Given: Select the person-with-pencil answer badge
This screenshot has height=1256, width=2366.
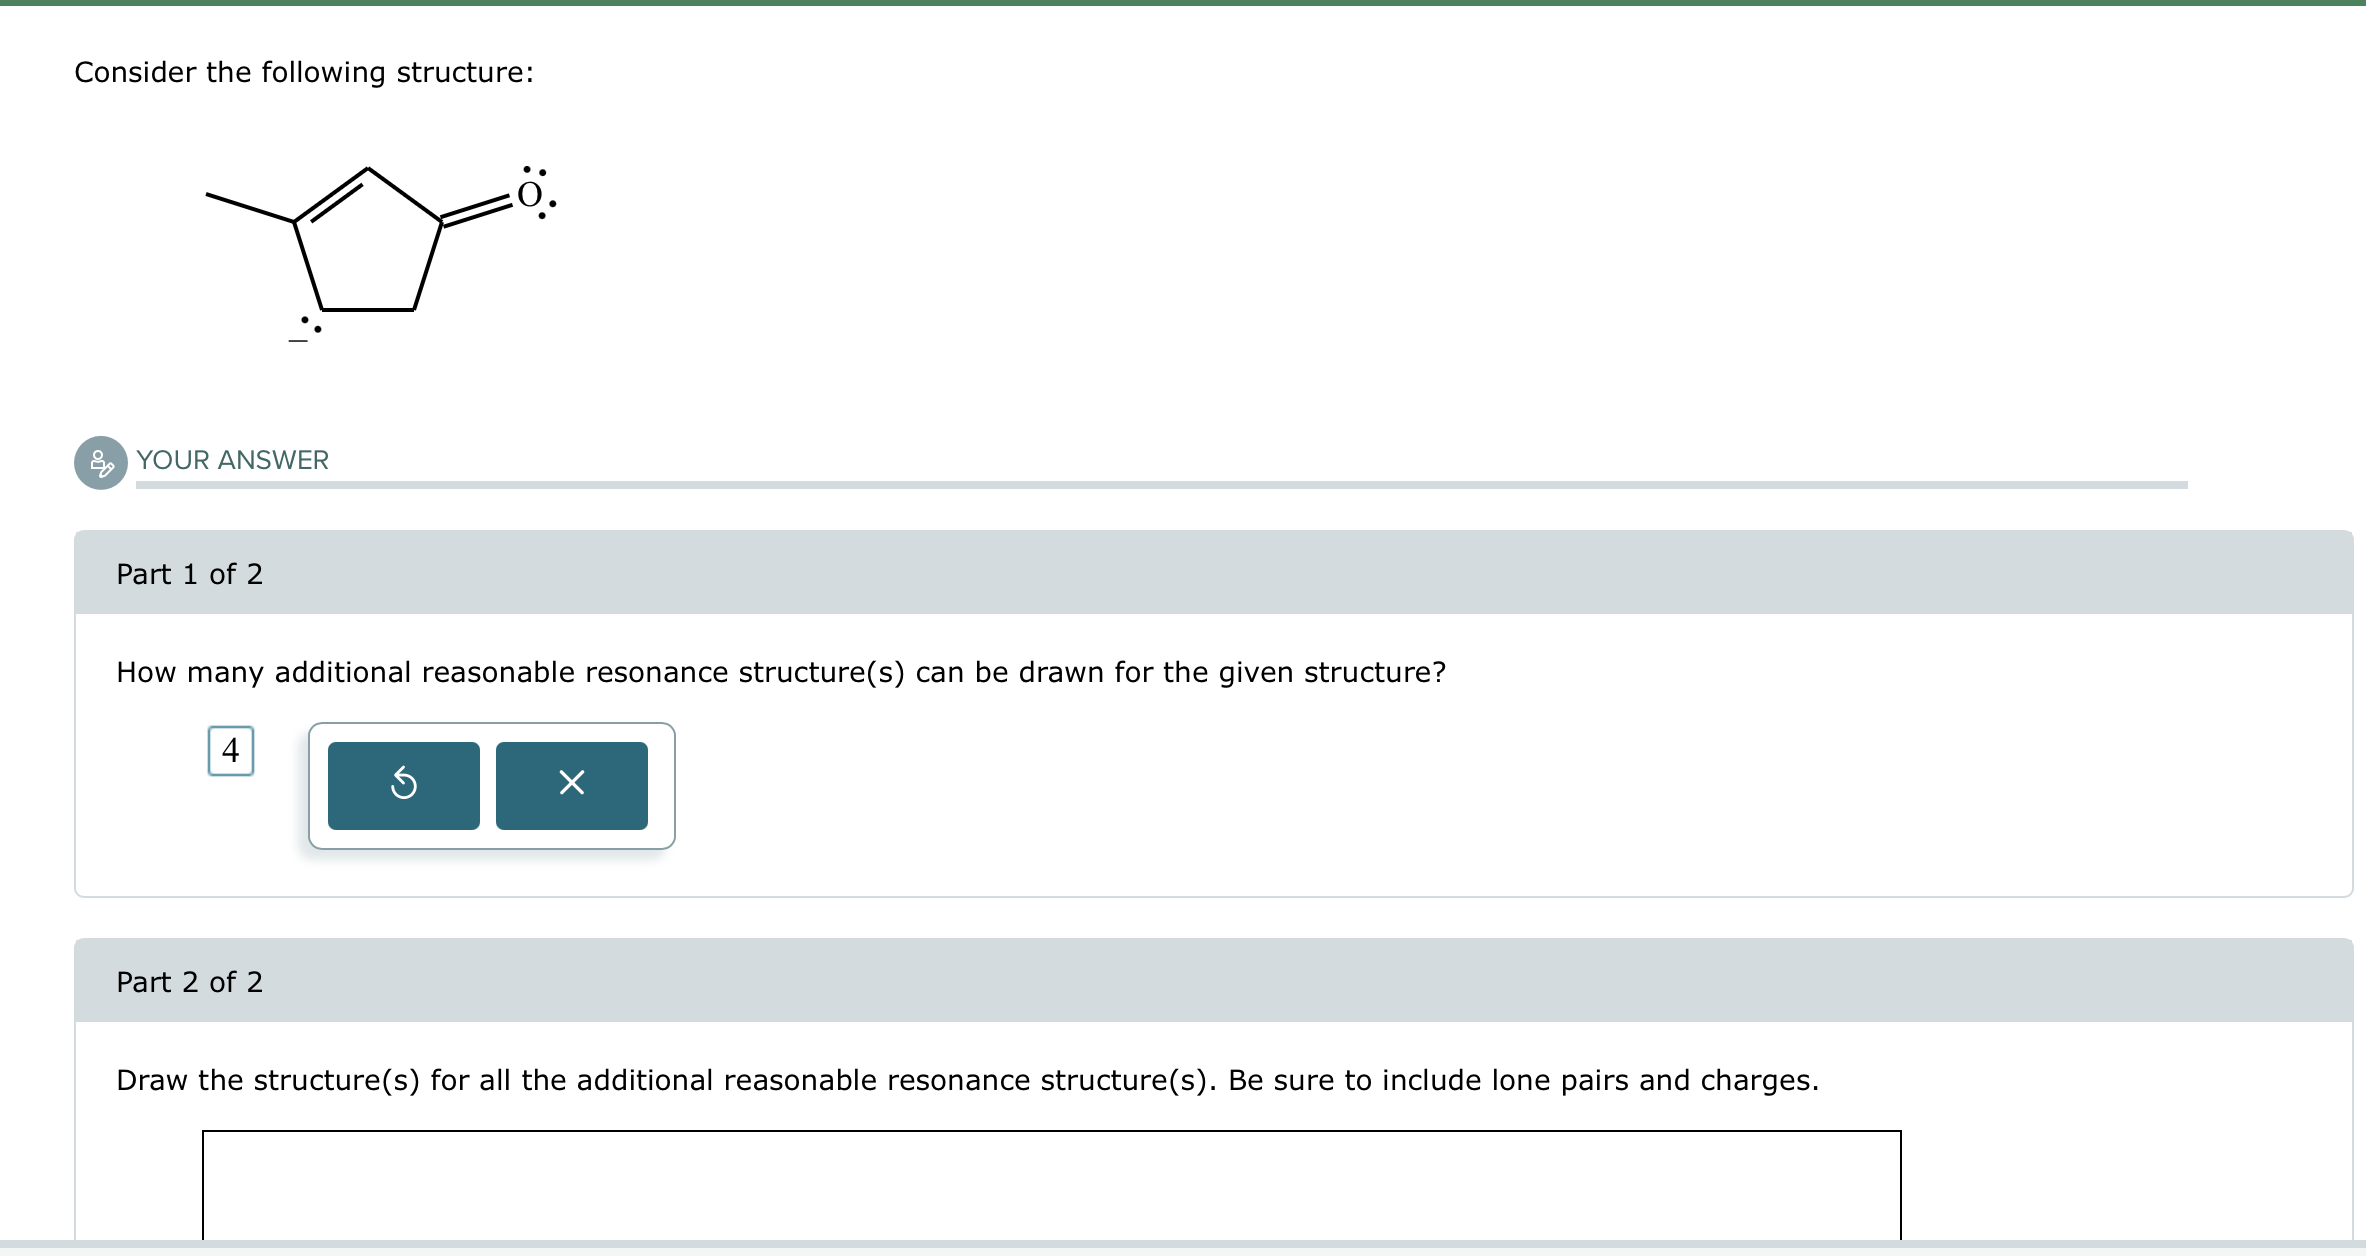Looking at the screenshot, I should [x=100, y=462].
